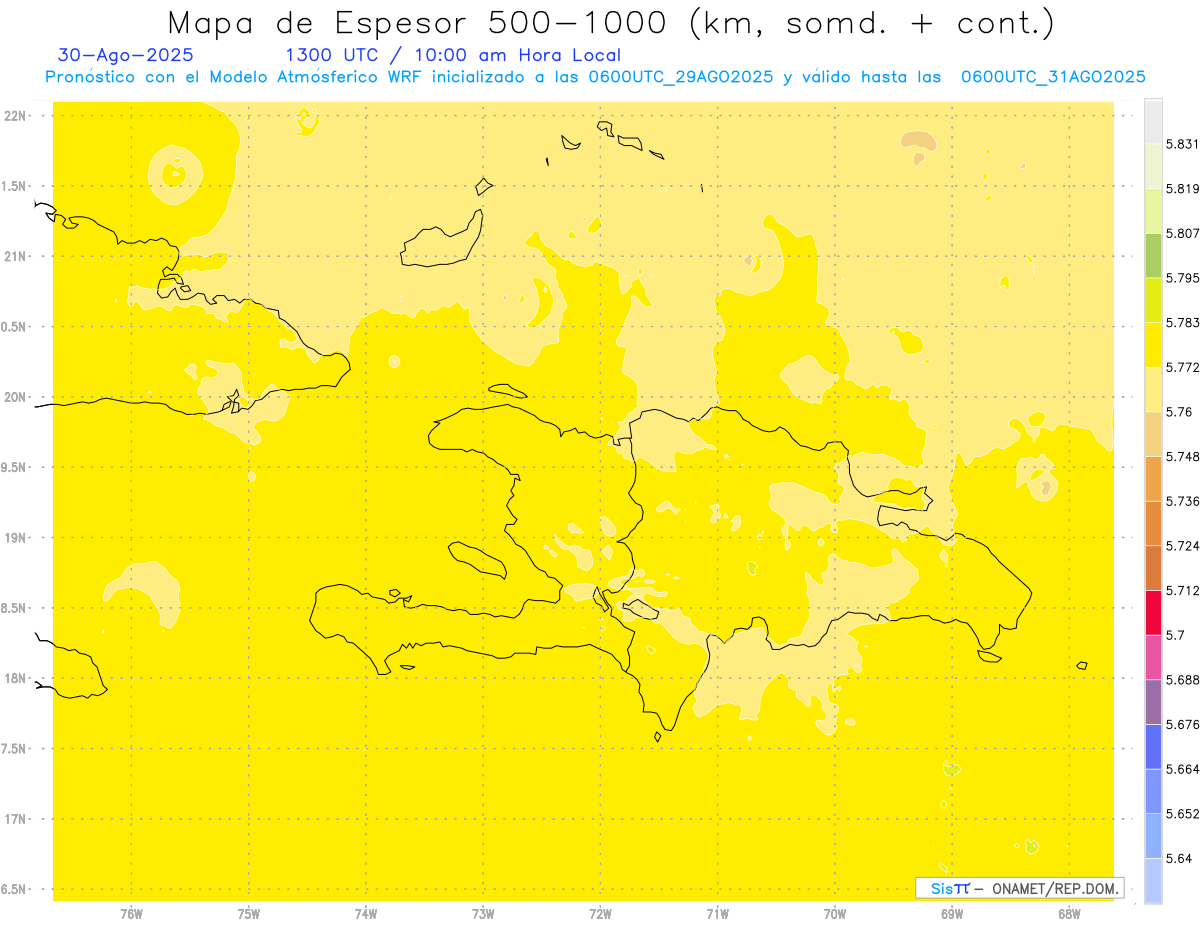Click the "76W" longitude label

click(x=131, y=913)
